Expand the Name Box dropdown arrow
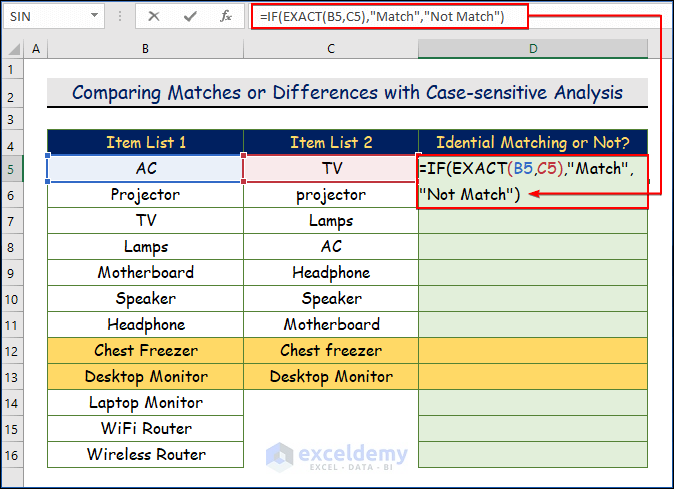This screenshot has width=674, height=489. click(x=95, y=16)
